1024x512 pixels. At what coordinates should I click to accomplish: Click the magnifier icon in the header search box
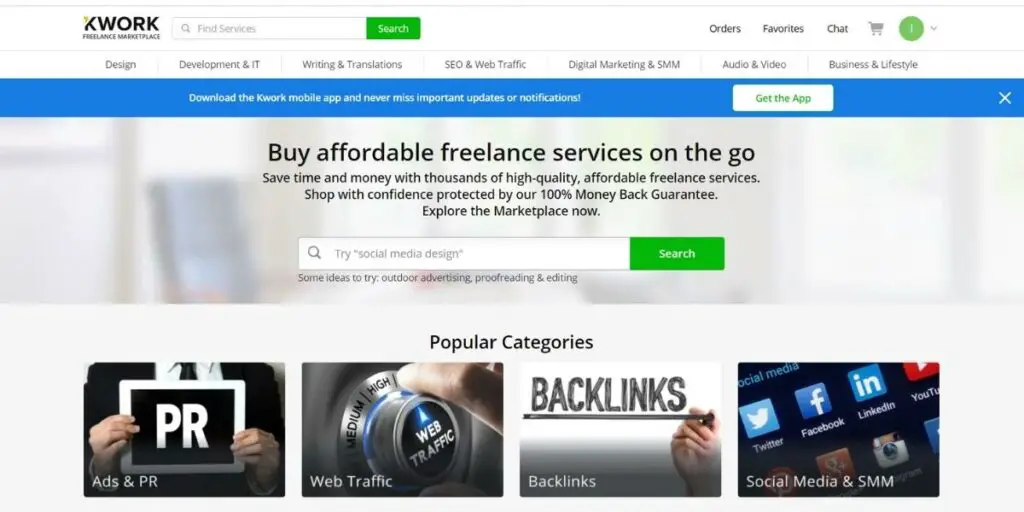186,29
